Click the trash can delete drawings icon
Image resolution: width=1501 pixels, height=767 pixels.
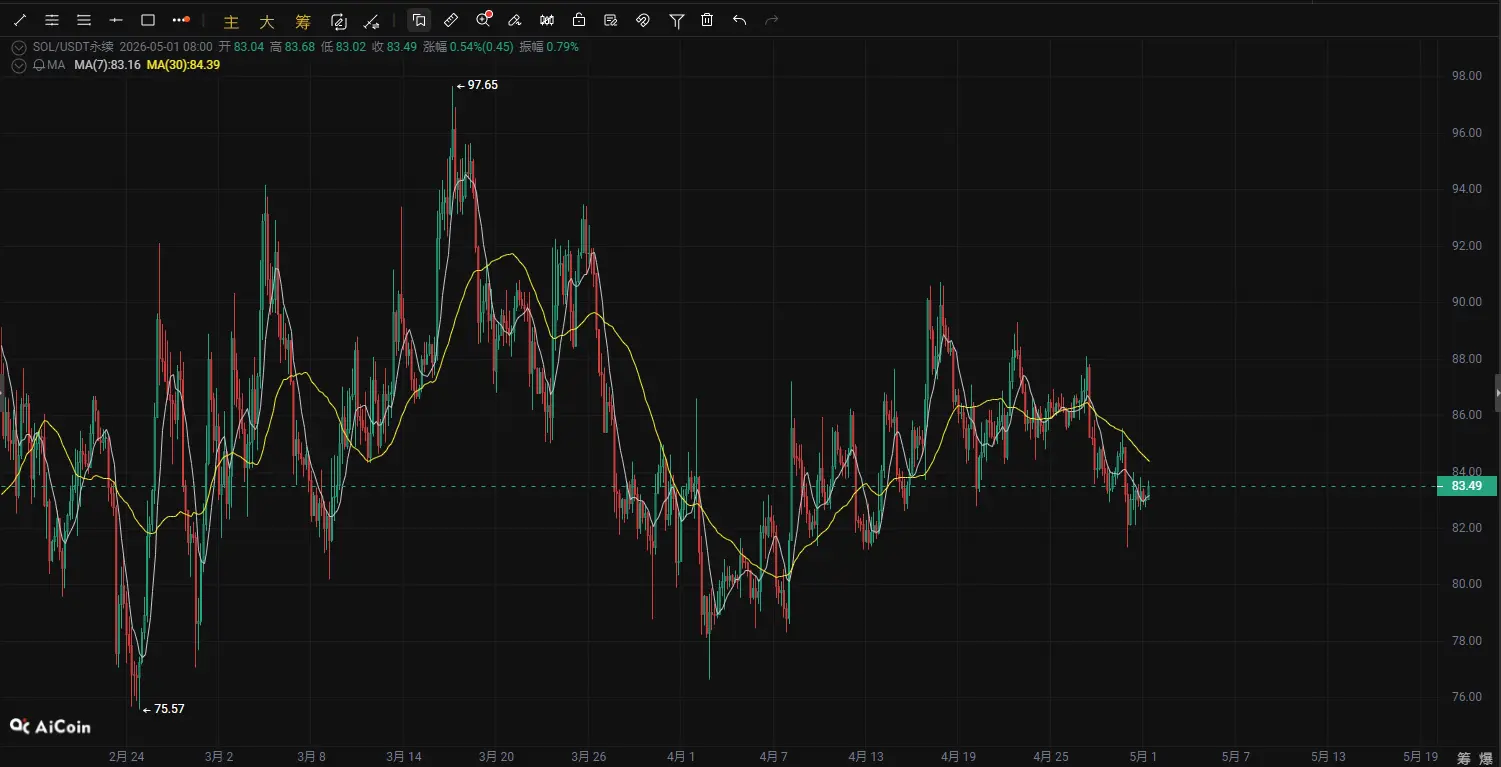tap(707, 20)
